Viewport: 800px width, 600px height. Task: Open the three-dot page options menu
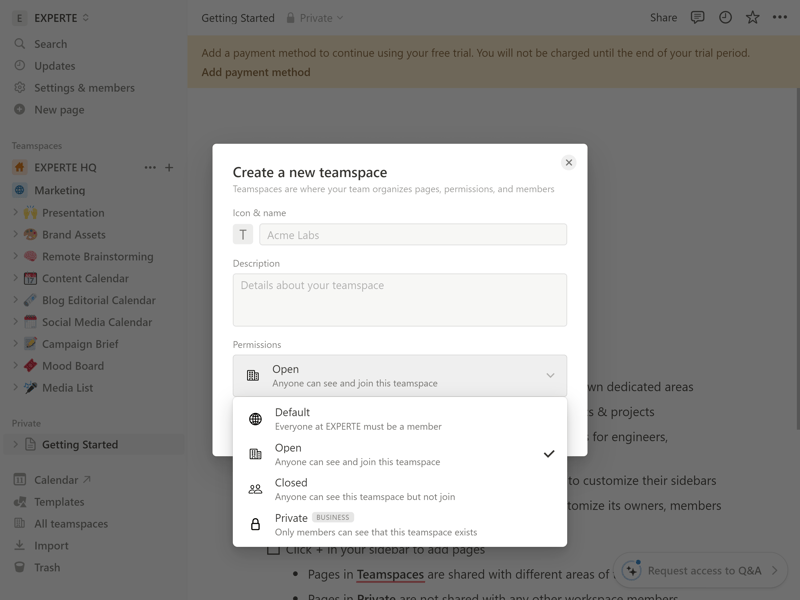point(780,17)
